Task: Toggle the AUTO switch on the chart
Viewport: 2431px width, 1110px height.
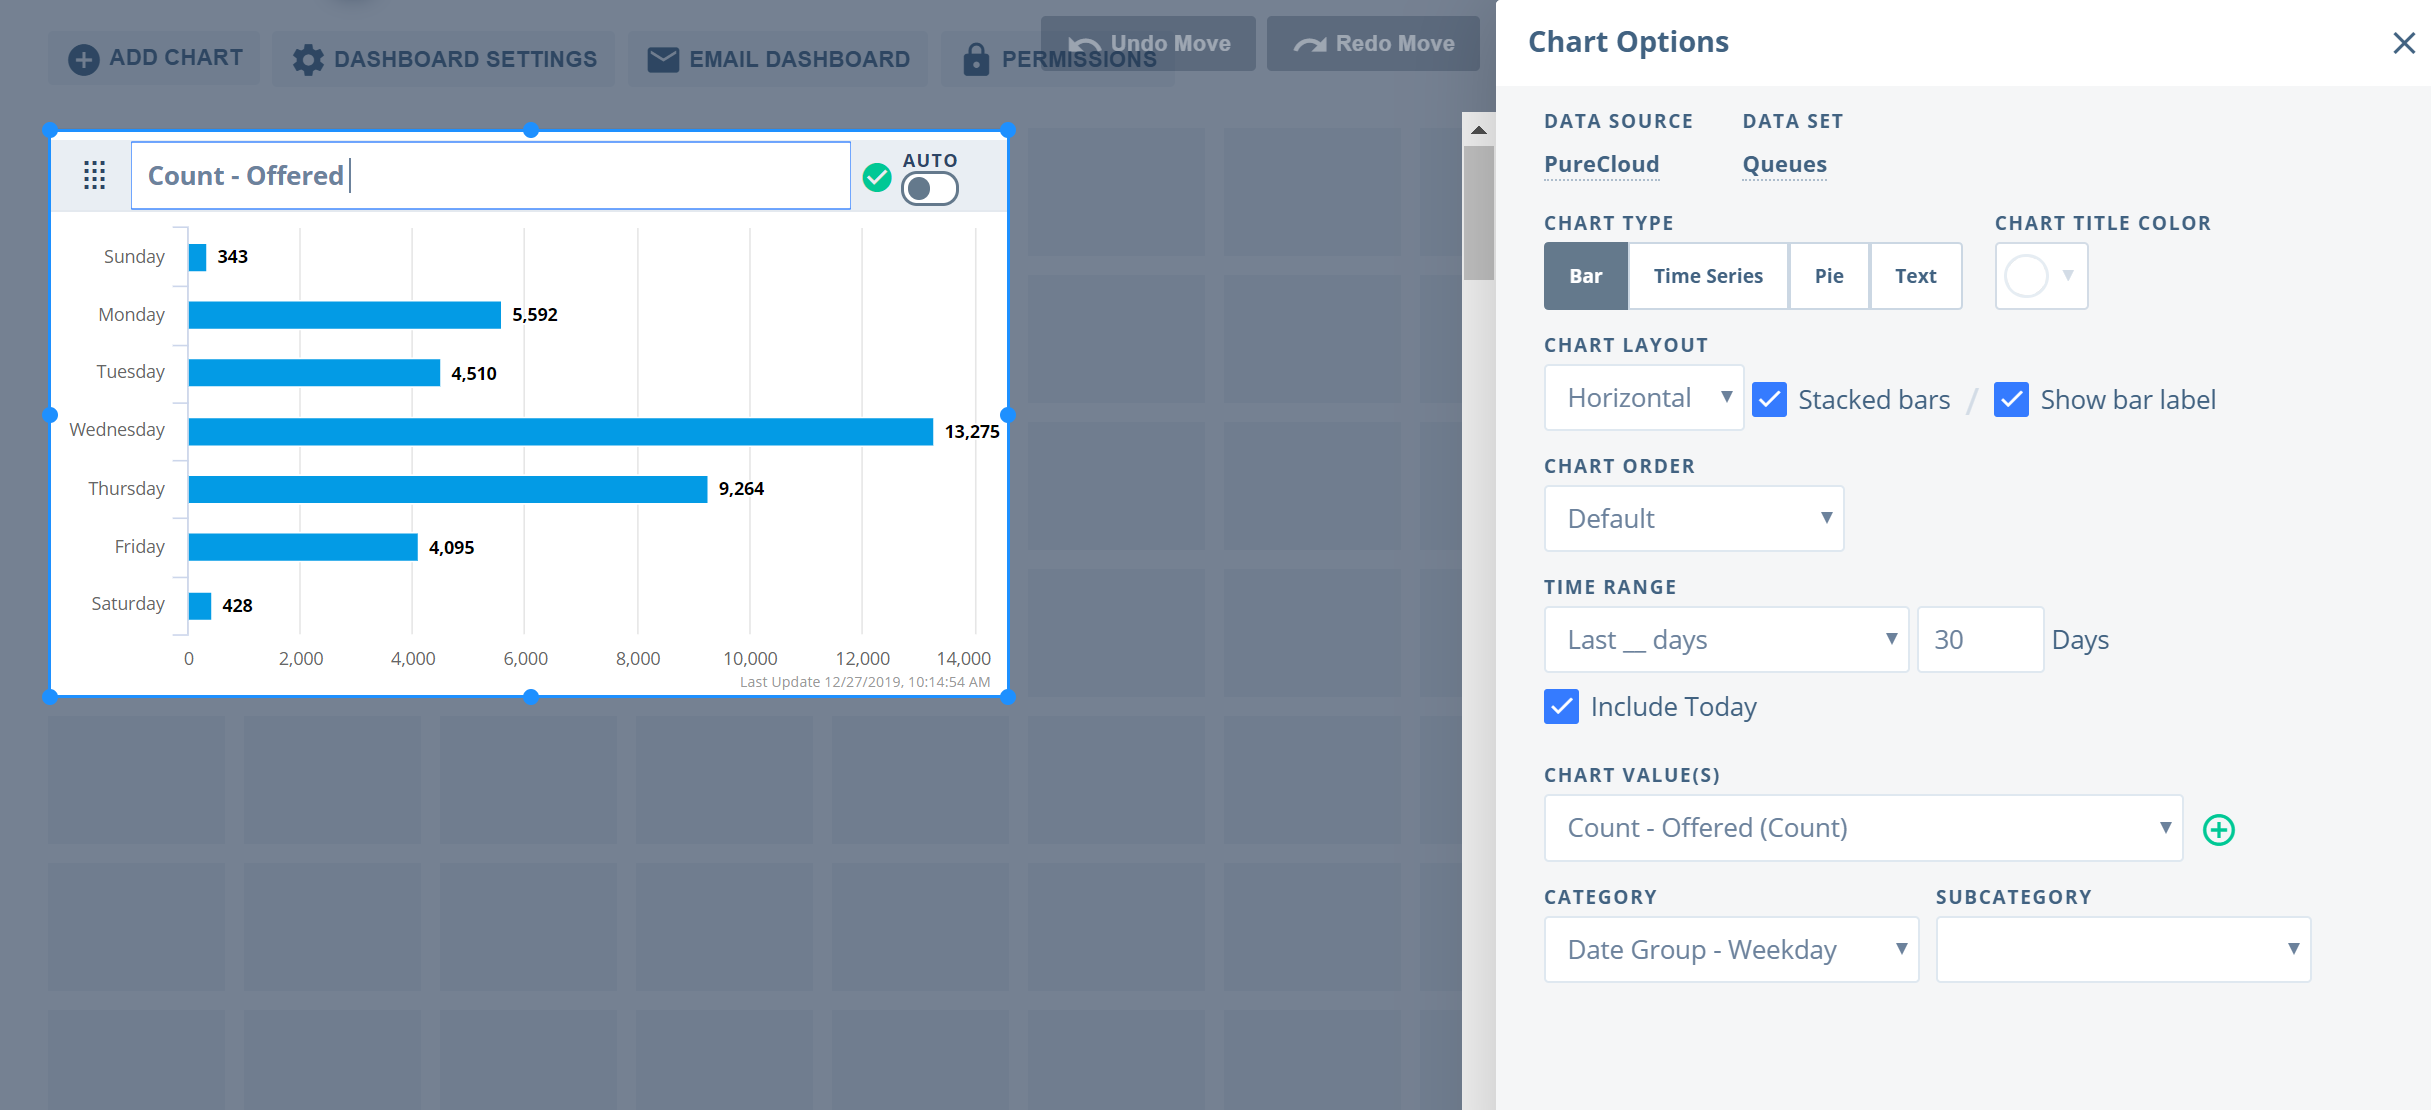Action: coord(930,189)
